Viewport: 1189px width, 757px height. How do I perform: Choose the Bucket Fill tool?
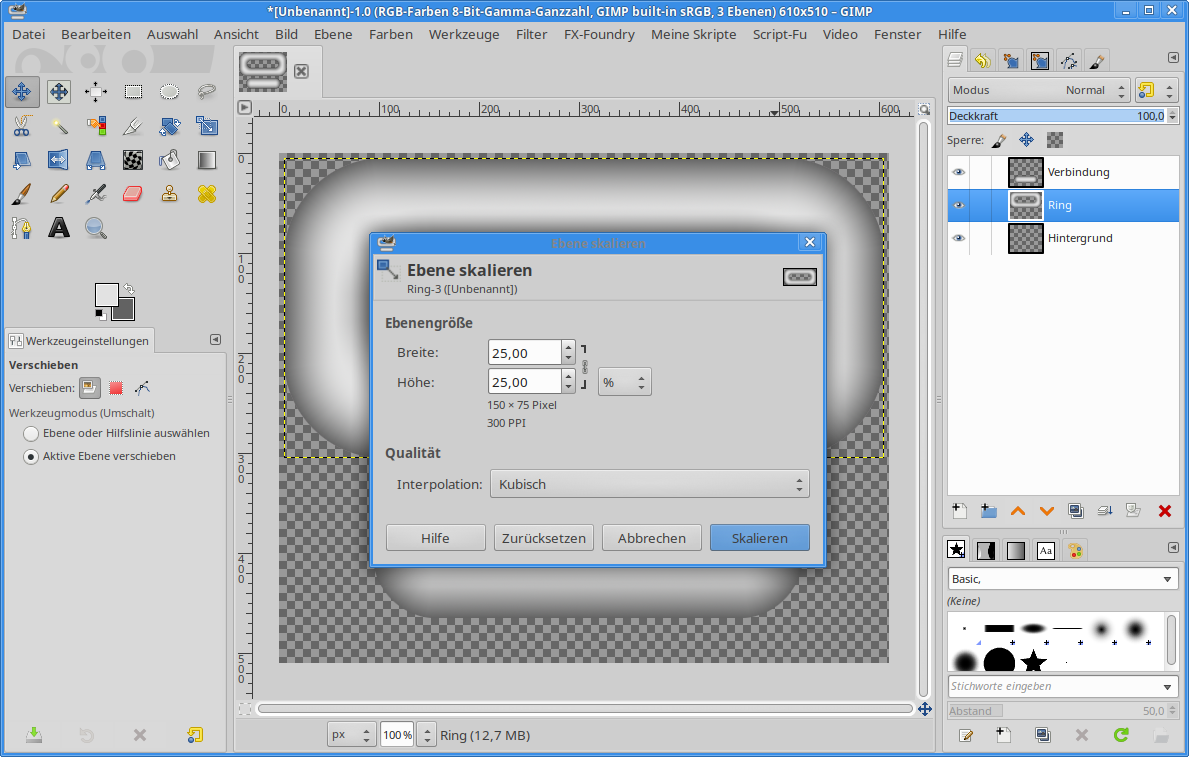click(x=170, y=160)
